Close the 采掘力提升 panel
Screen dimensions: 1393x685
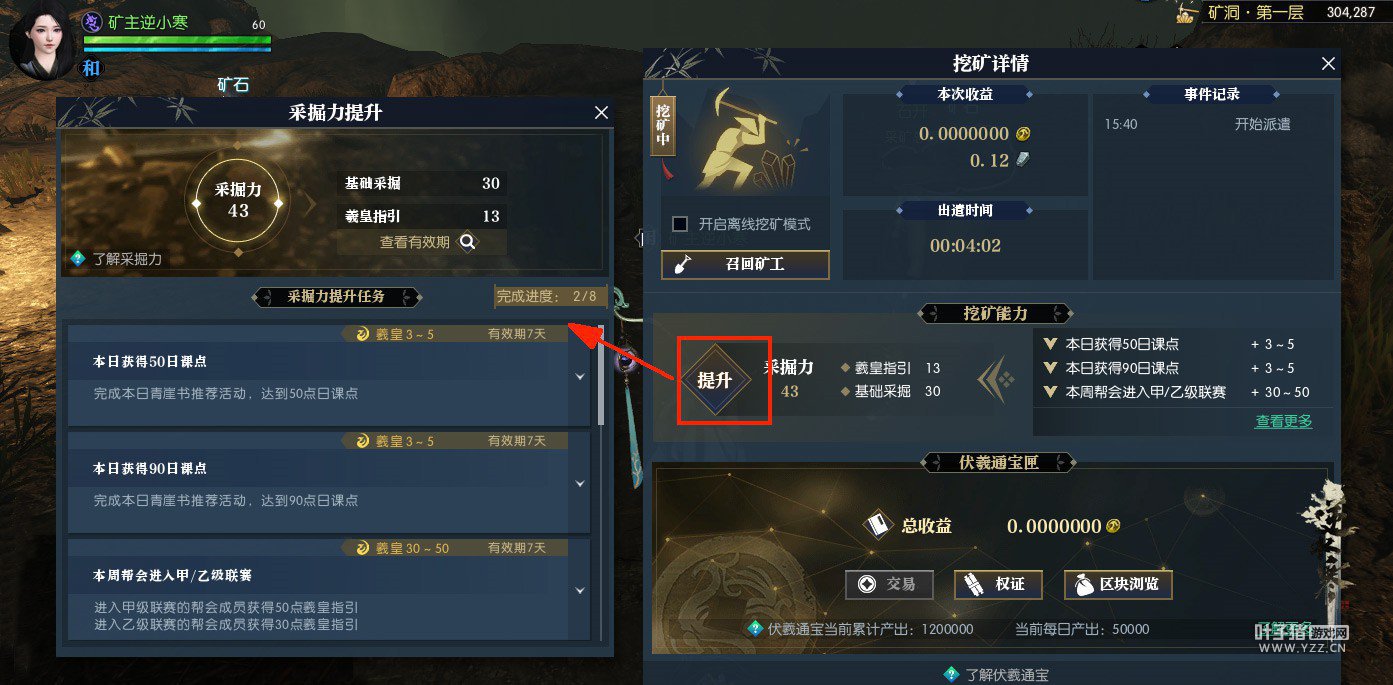point(601,113)
